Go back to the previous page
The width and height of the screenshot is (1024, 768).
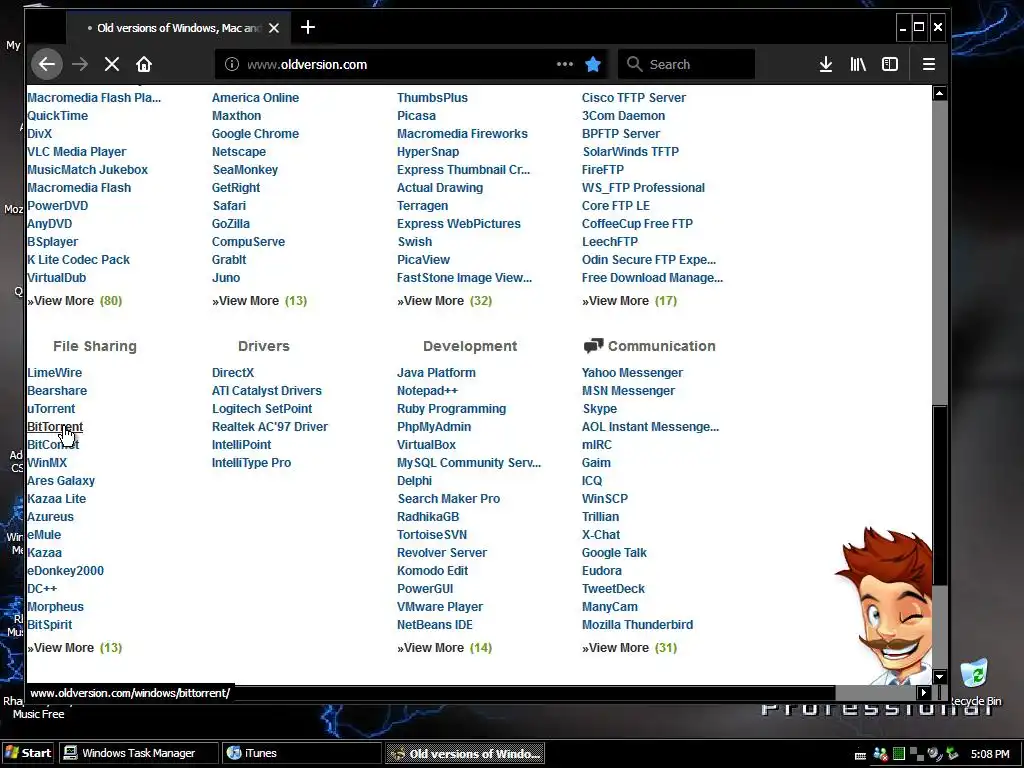click(x=46, y=64)
